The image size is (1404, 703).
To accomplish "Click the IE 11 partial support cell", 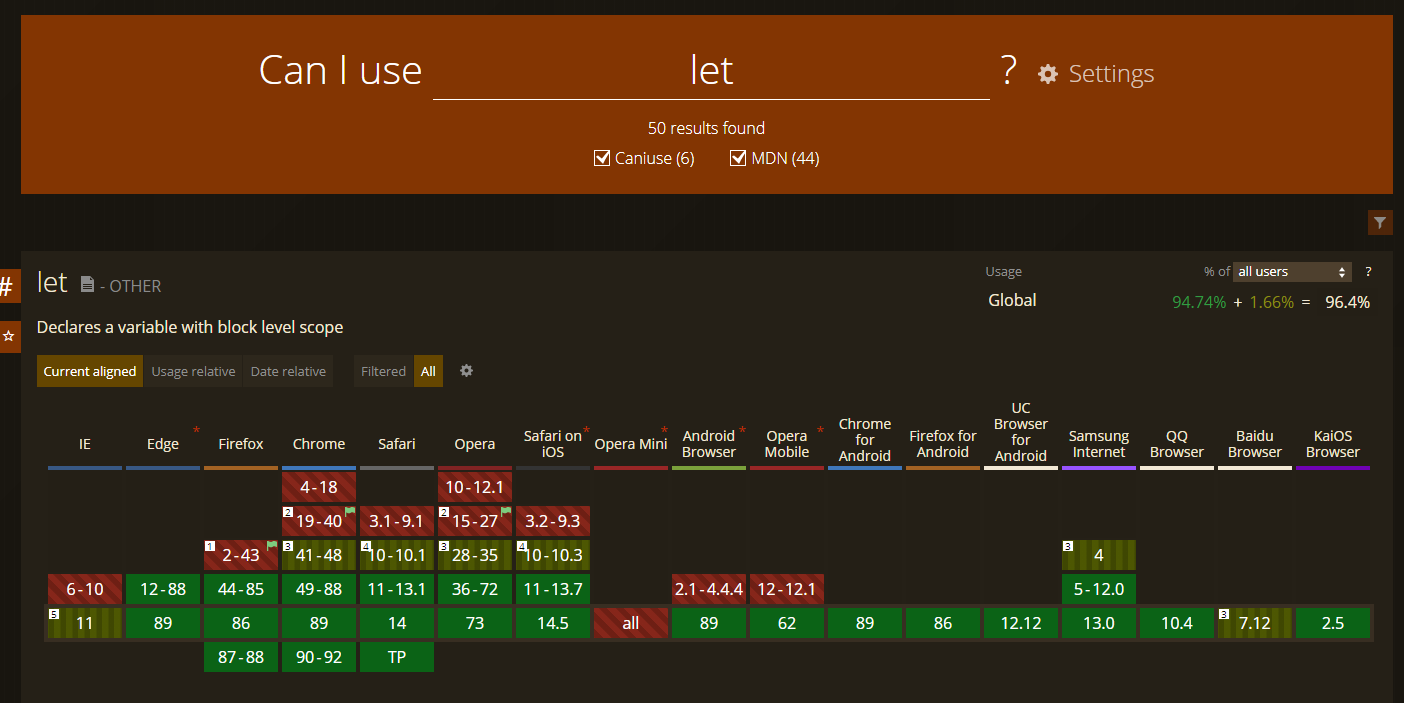I will (85, 623).
